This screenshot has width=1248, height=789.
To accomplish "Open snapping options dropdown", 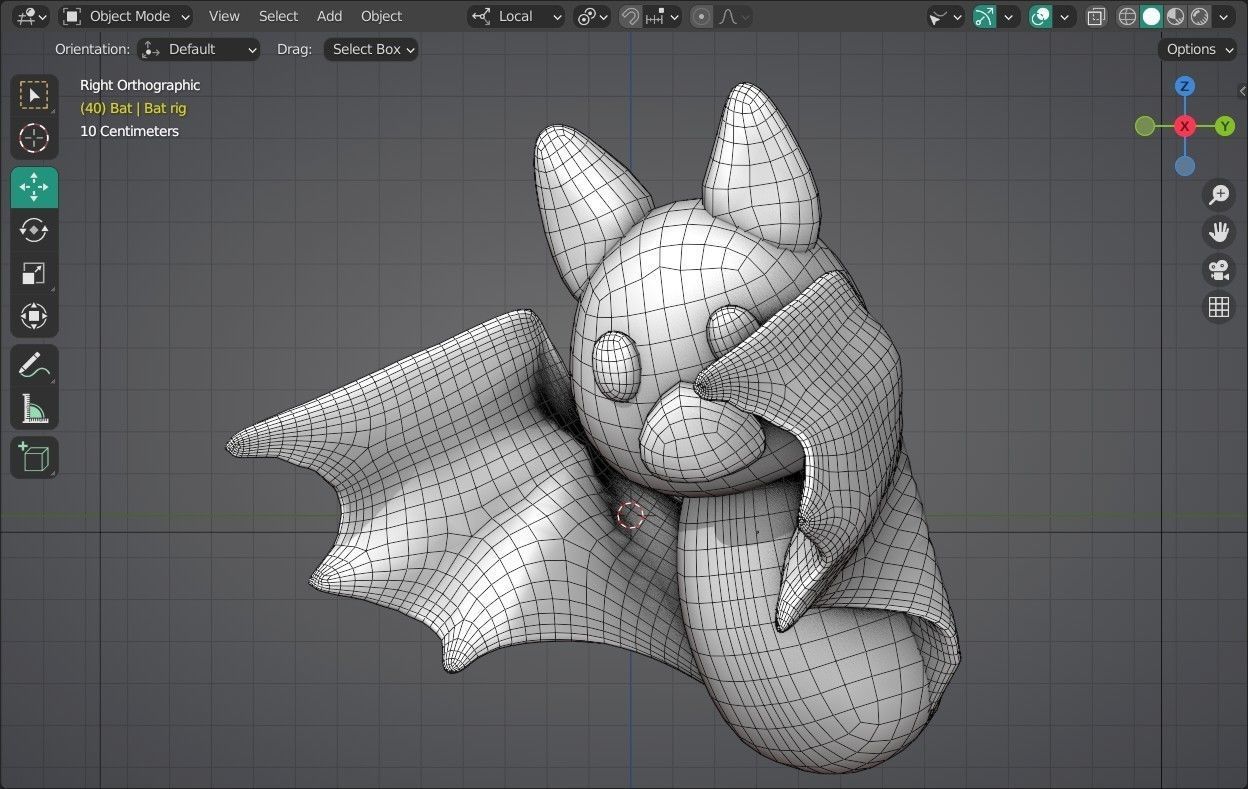I will click(662, 16).
